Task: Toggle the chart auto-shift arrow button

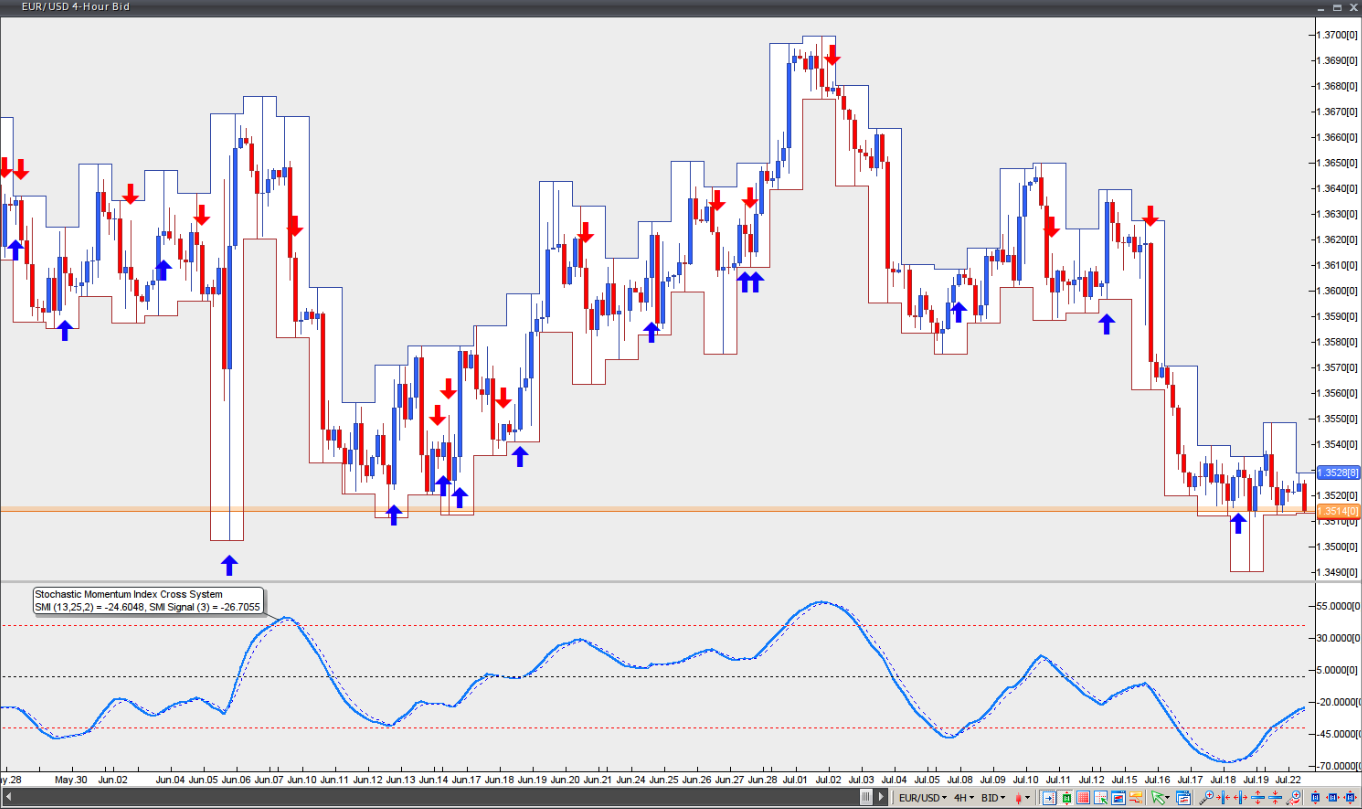Action: click(x=1048, y=797)
